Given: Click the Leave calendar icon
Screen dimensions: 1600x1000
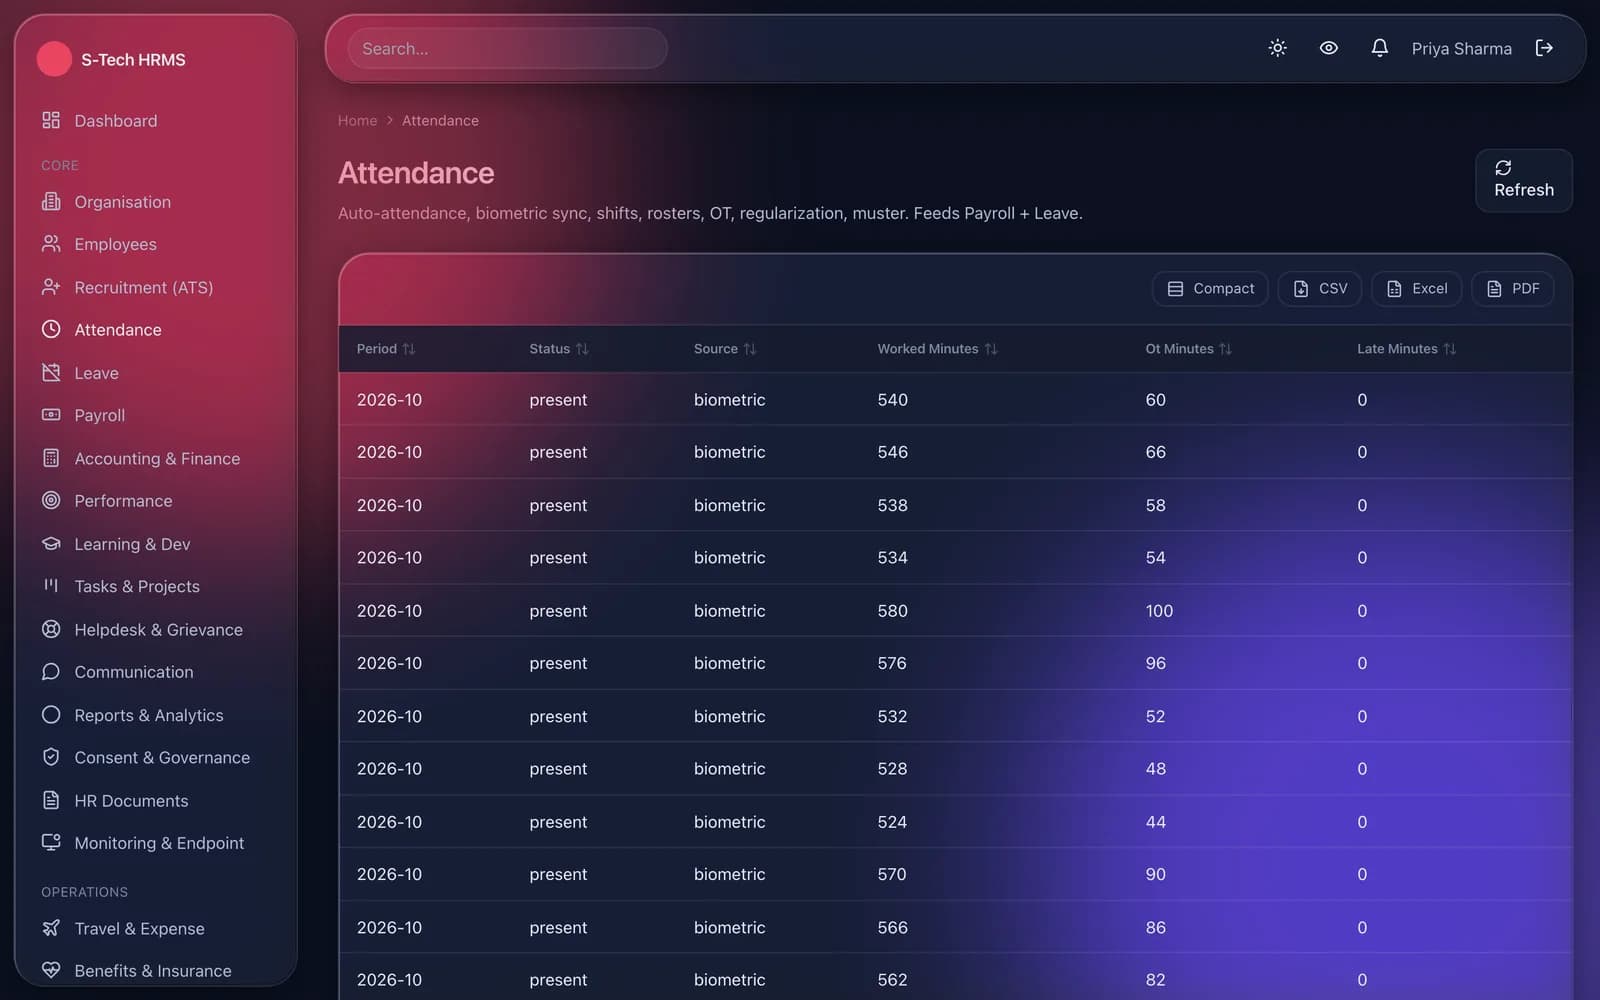Looking at the screenshot, I should pyautogui.click(x=51, y=373).
